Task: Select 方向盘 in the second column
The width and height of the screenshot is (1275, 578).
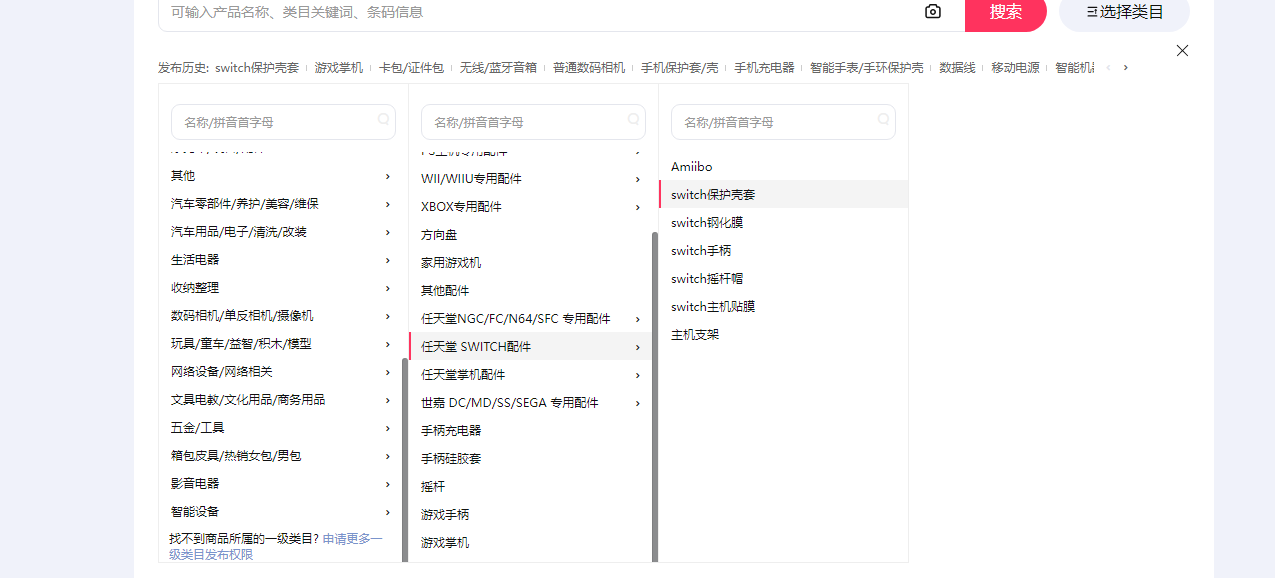Action: [x=439, y=235]
